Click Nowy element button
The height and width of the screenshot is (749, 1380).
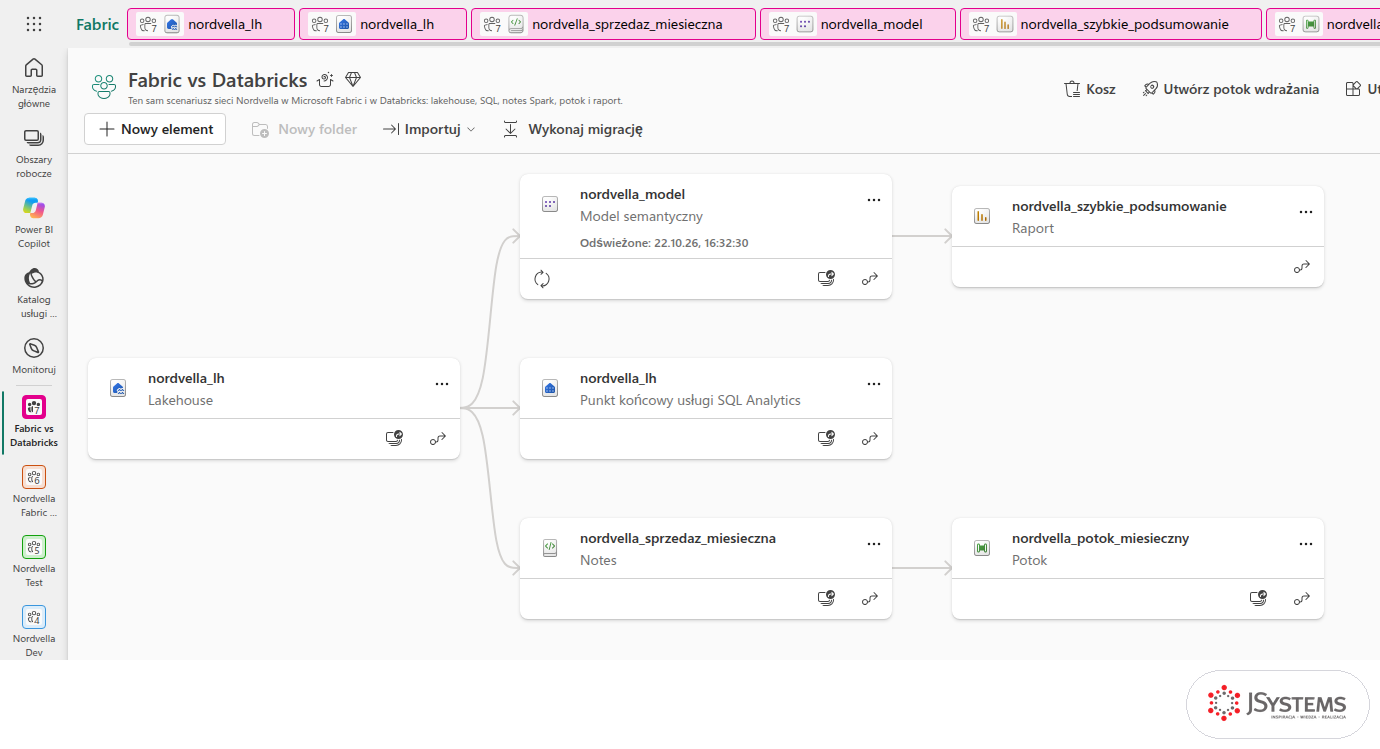pyautogui.click(x=155, y=129)
